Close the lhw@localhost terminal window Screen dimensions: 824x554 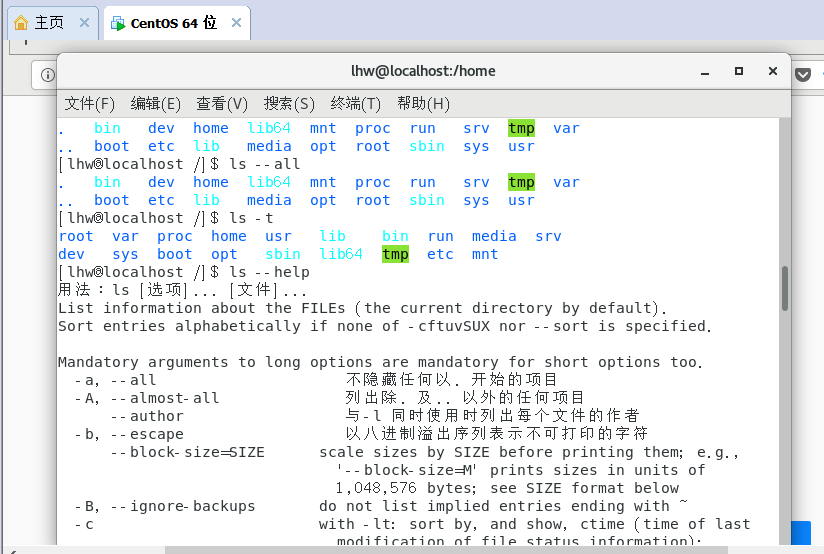[x=772, y=71]
